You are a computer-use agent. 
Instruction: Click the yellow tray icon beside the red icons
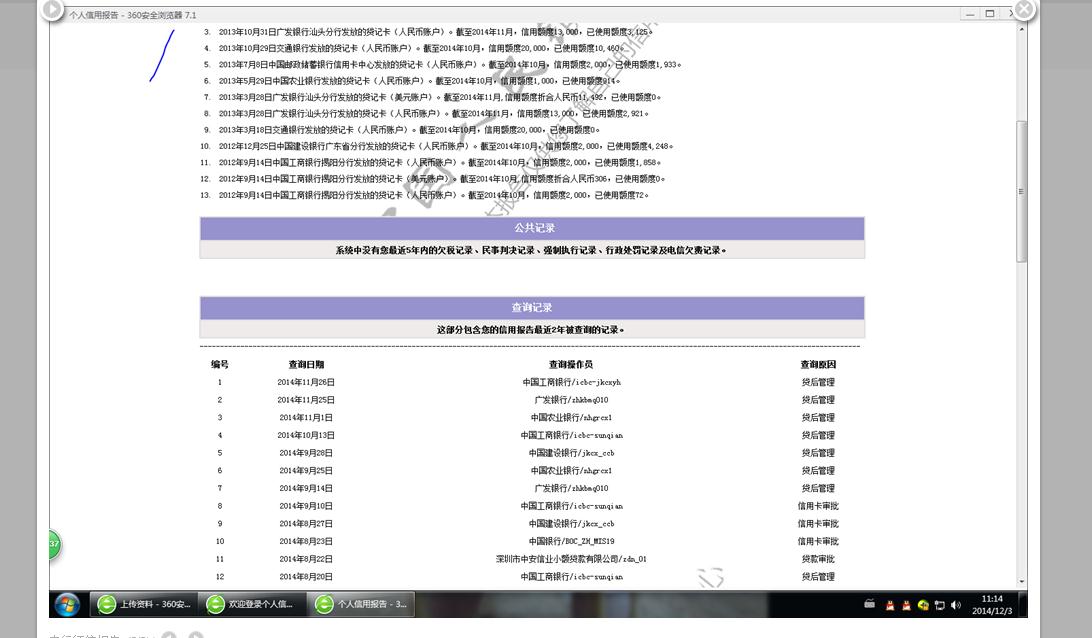923,605
